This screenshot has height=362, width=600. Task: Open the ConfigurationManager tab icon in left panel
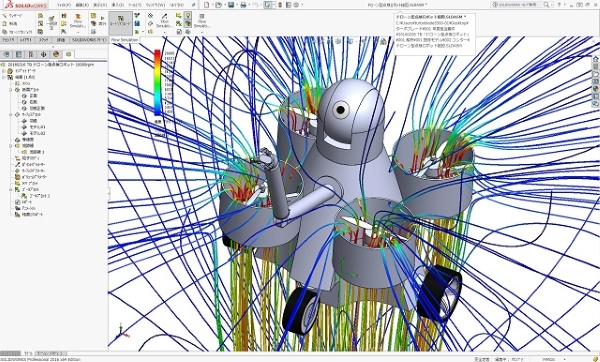tap(31, 54)
